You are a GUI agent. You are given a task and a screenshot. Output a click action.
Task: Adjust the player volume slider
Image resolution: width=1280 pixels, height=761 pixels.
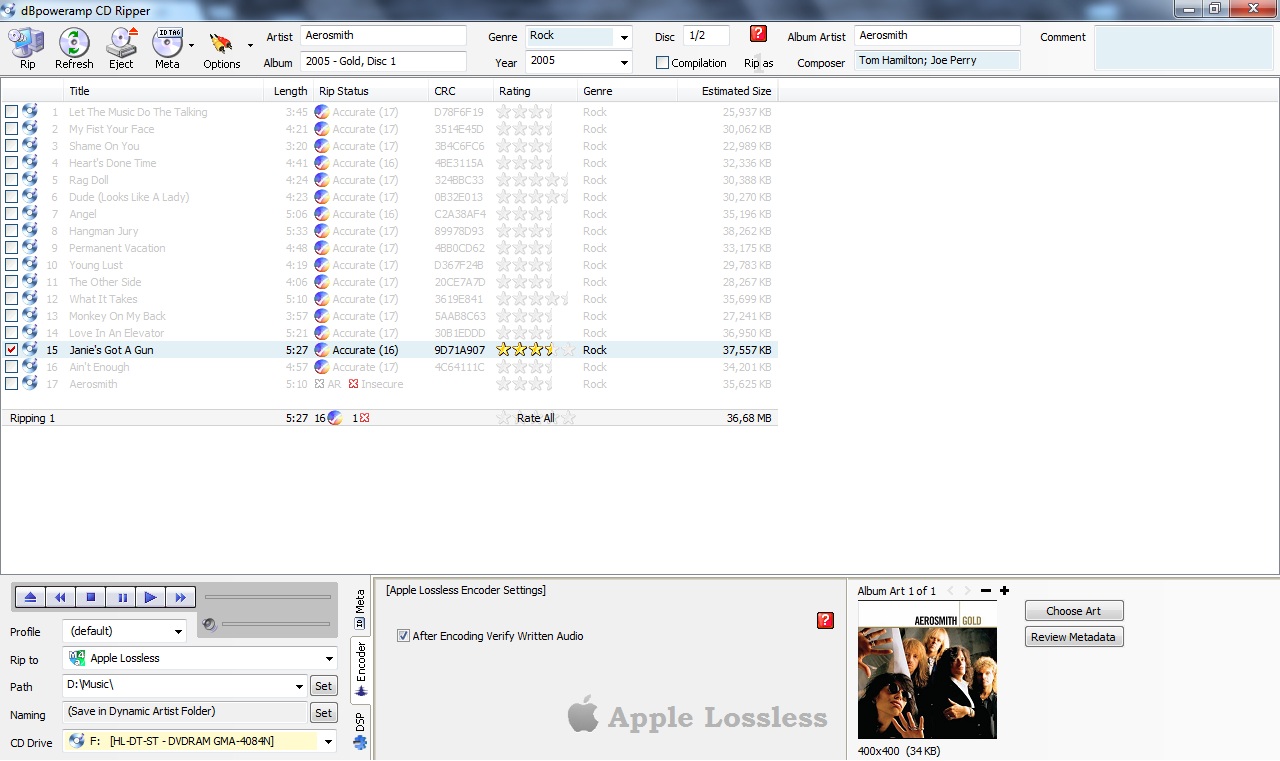tap(275, 624)
